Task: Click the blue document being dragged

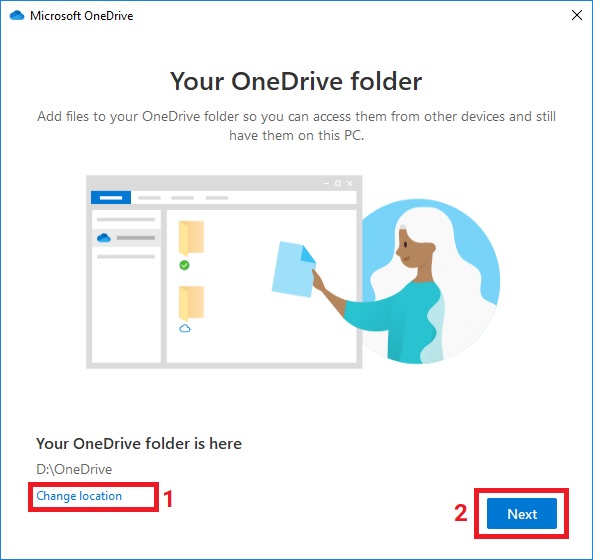Action: 294,270
